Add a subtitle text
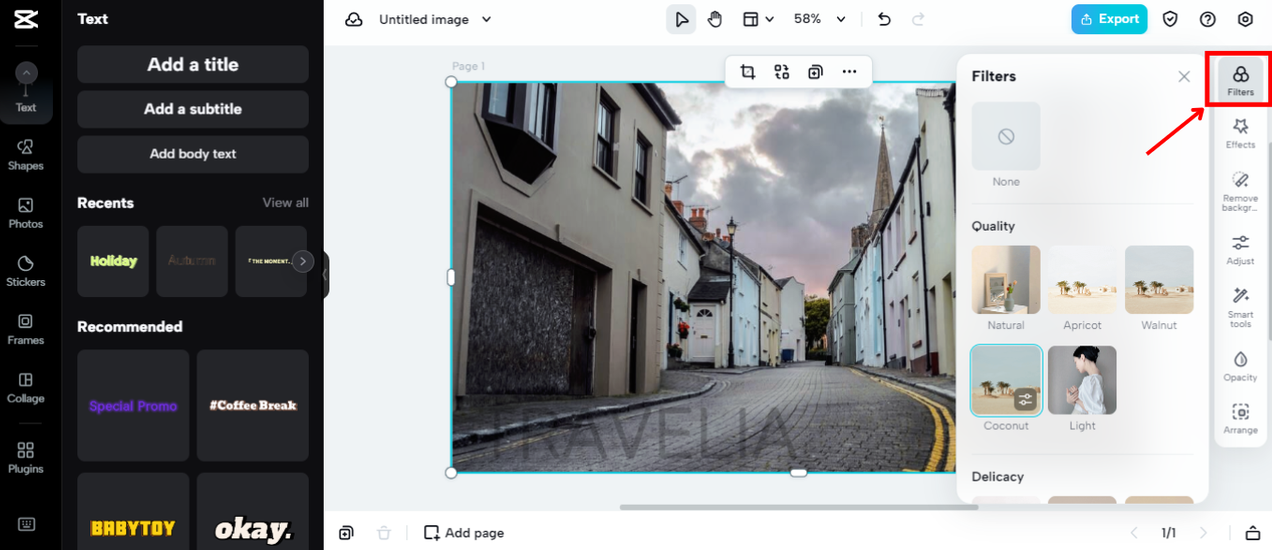Viewport: 1272px width, 550px height. point(193,109)
